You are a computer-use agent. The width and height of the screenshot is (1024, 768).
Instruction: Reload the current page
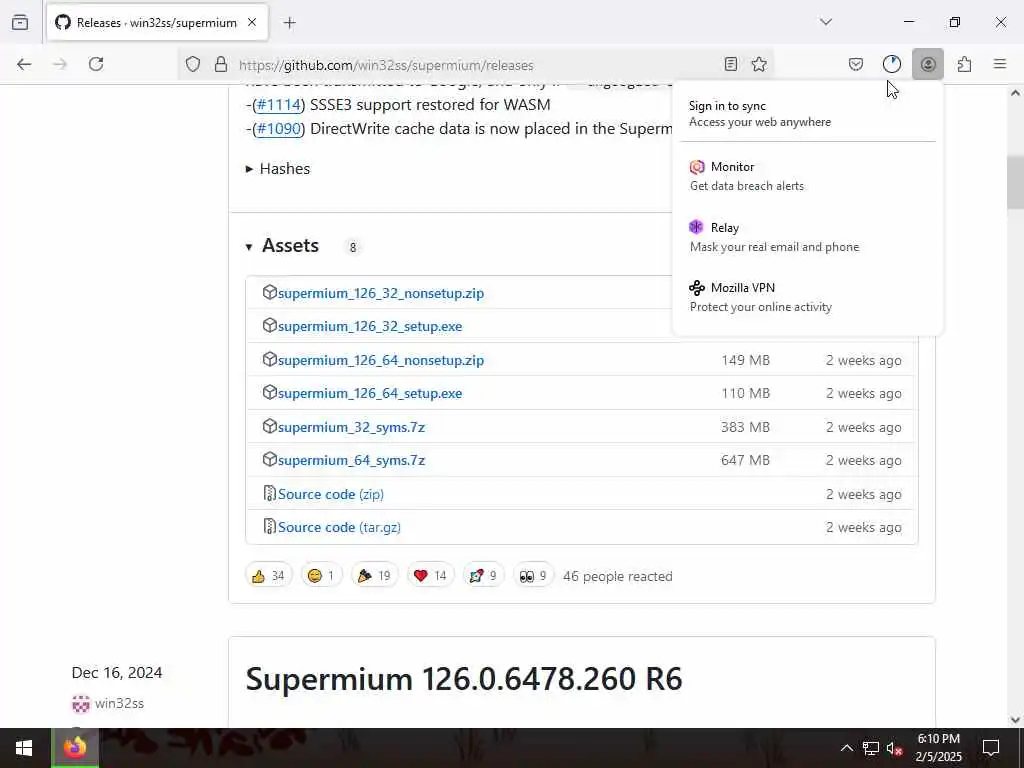96,64
